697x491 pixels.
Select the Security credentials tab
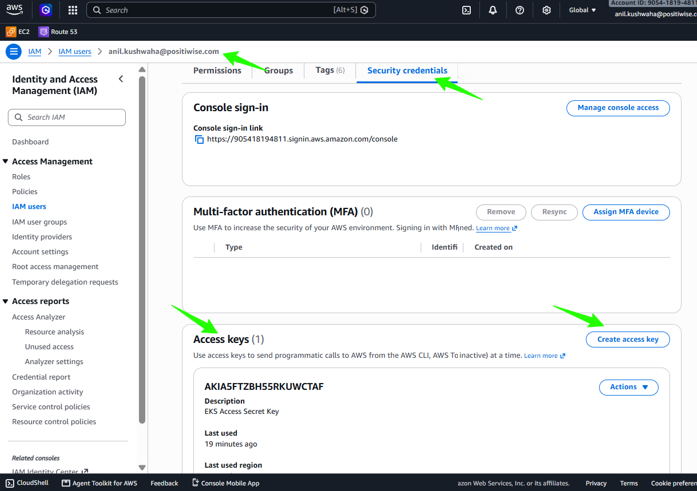click(x=407, y=71)
